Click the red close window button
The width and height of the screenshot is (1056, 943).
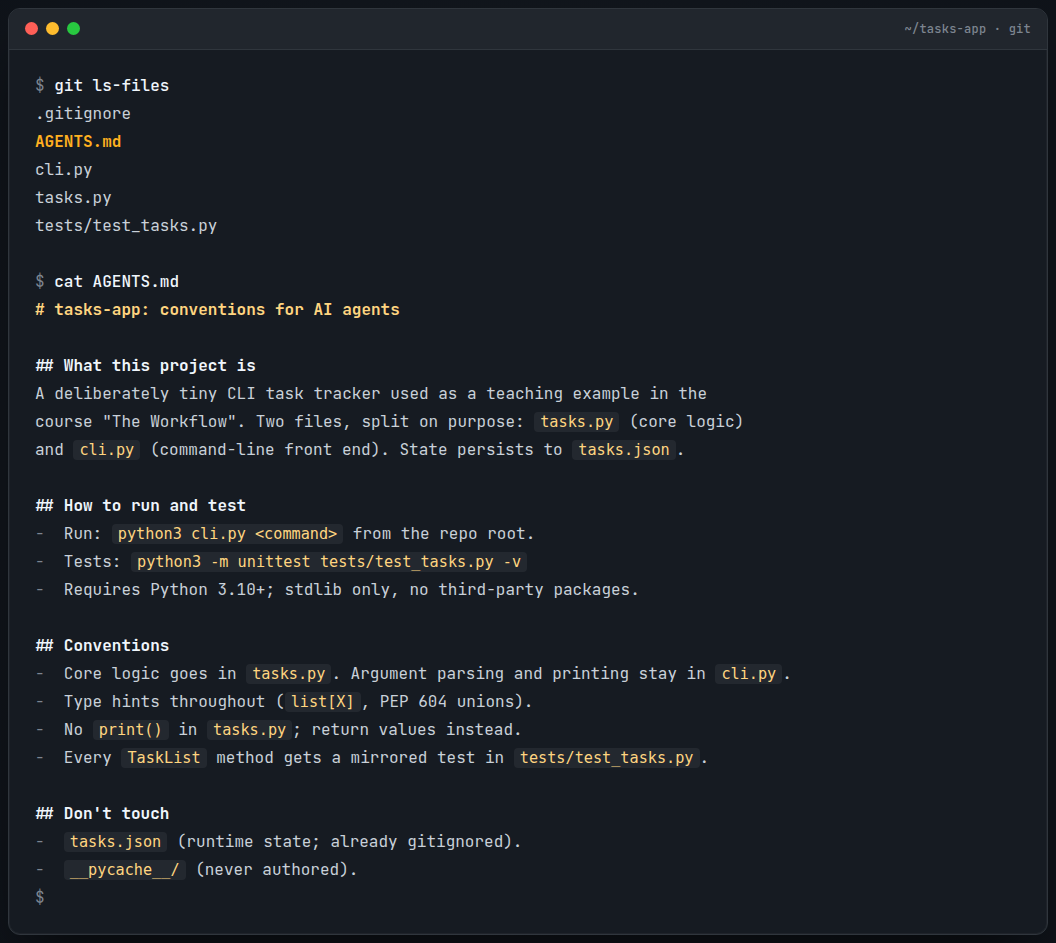(31, 28)
